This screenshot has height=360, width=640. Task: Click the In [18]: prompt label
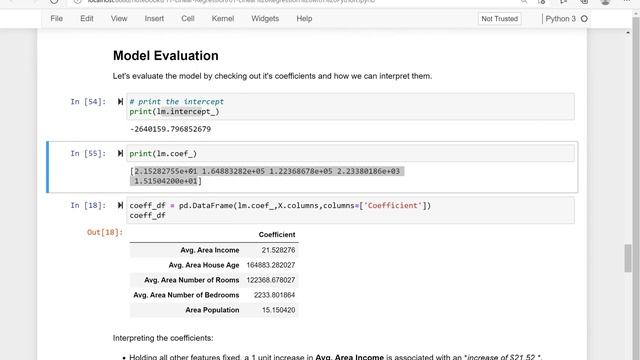point(88,205)
